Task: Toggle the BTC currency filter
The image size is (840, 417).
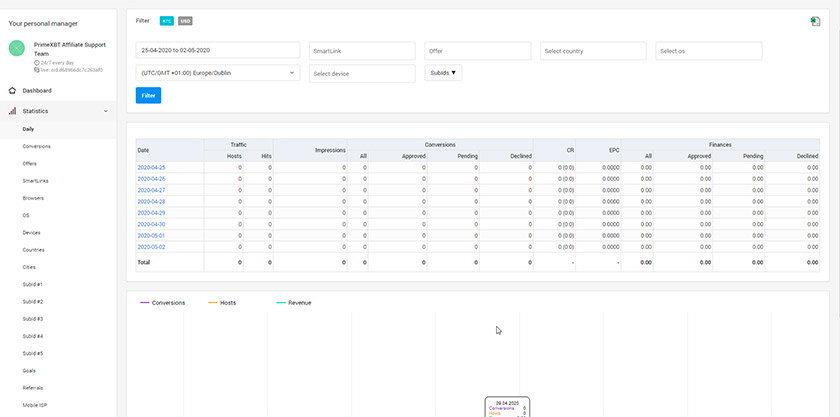Action: (x=167, y=21)
